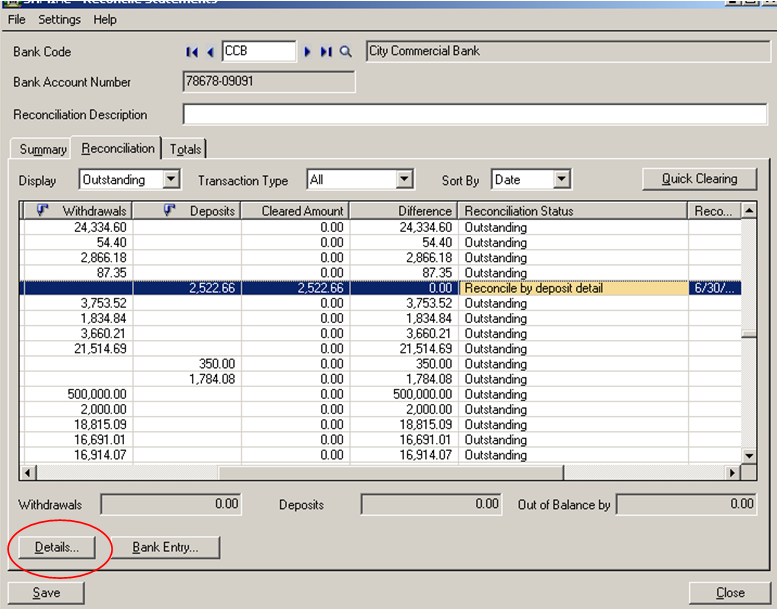Save the reconciliation
This screenshot has height=610, width=777.
click(46, 593)
